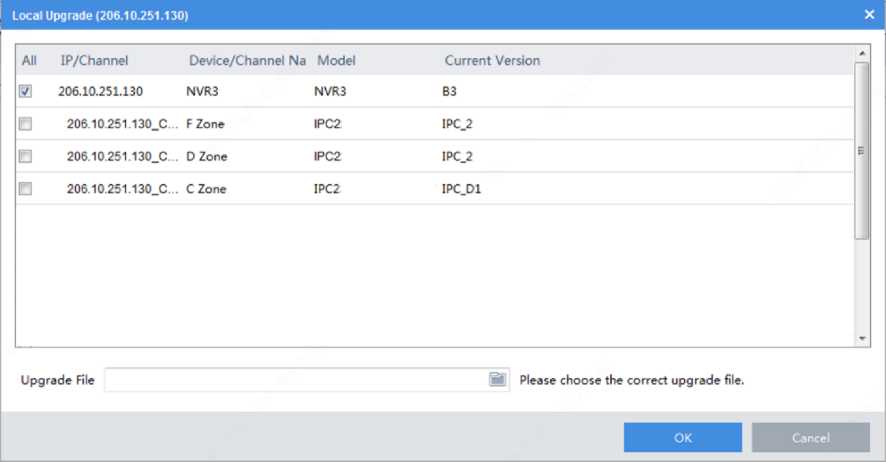Tick the D Zone channel checkbox
Viewport: 886px width, 462px height.
click(x=26, y=156)
